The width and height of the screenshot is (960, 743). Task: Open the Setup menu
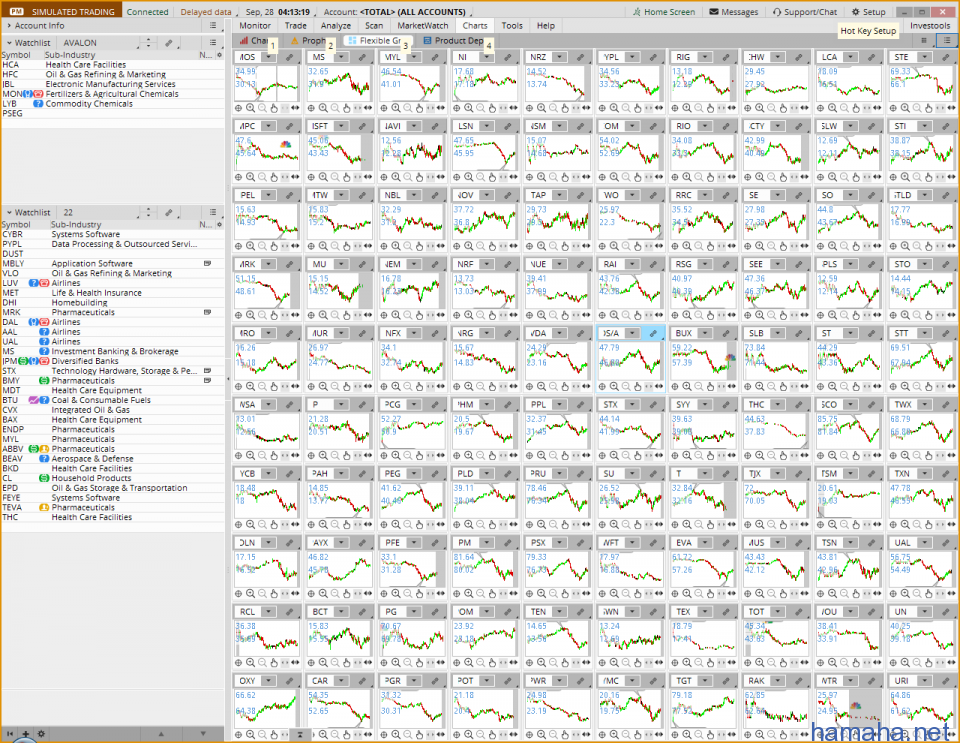coord(868,12)
